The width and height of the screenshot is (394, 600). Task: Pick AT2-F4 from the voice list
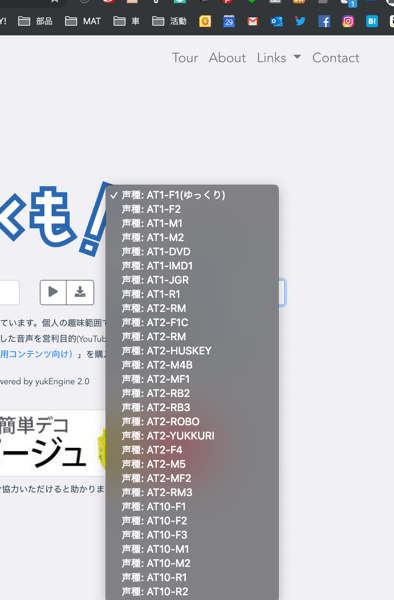tap(192, 450)
